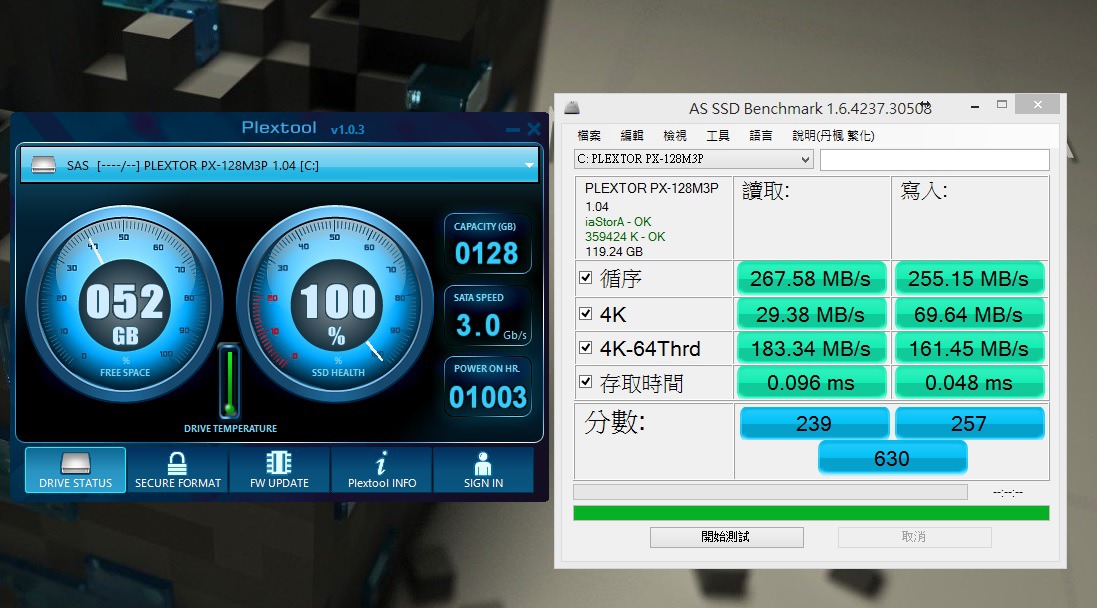
Task: Open the FW Update tab in Plextool
Action: click(x=279, y=469)
